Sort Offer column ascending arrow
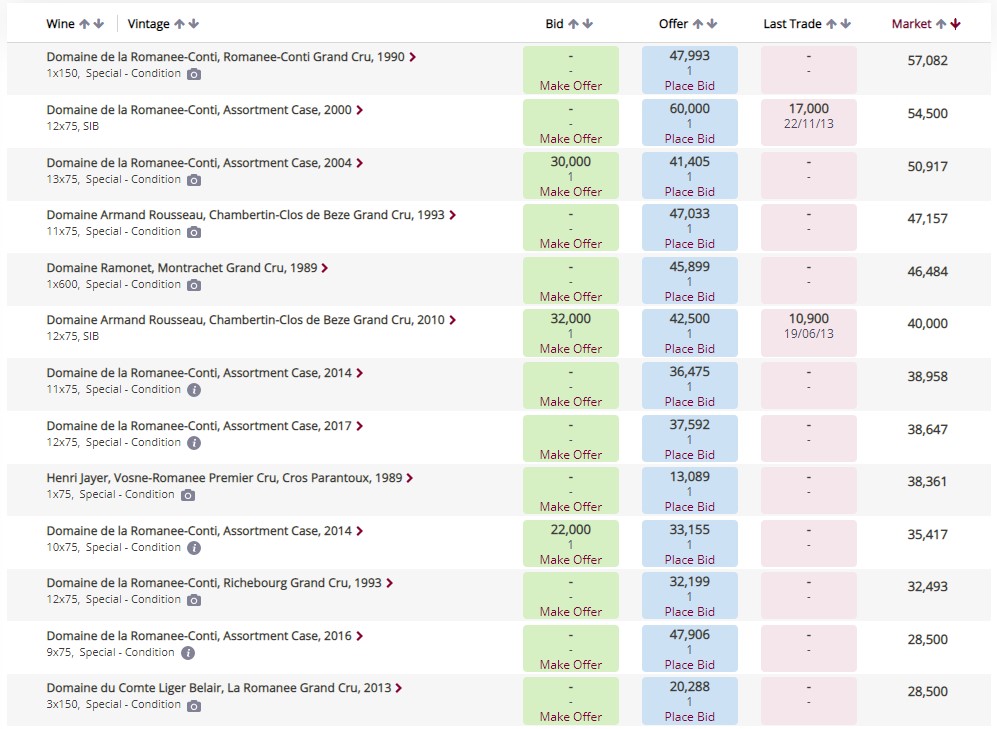Screen dimensions: 997x729 tap(698, 24)
